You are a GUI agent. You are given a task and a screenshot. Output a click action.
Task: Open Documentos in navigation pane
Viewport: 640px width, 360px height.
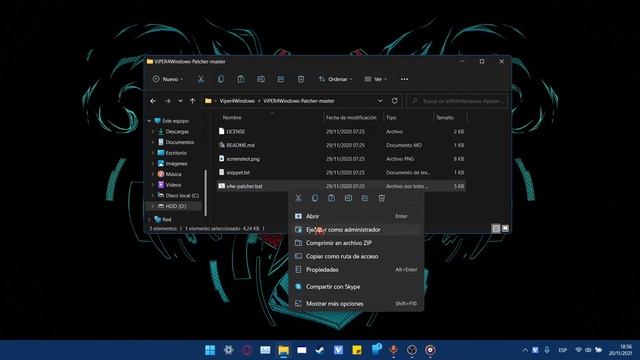click(x=176, y=142)
